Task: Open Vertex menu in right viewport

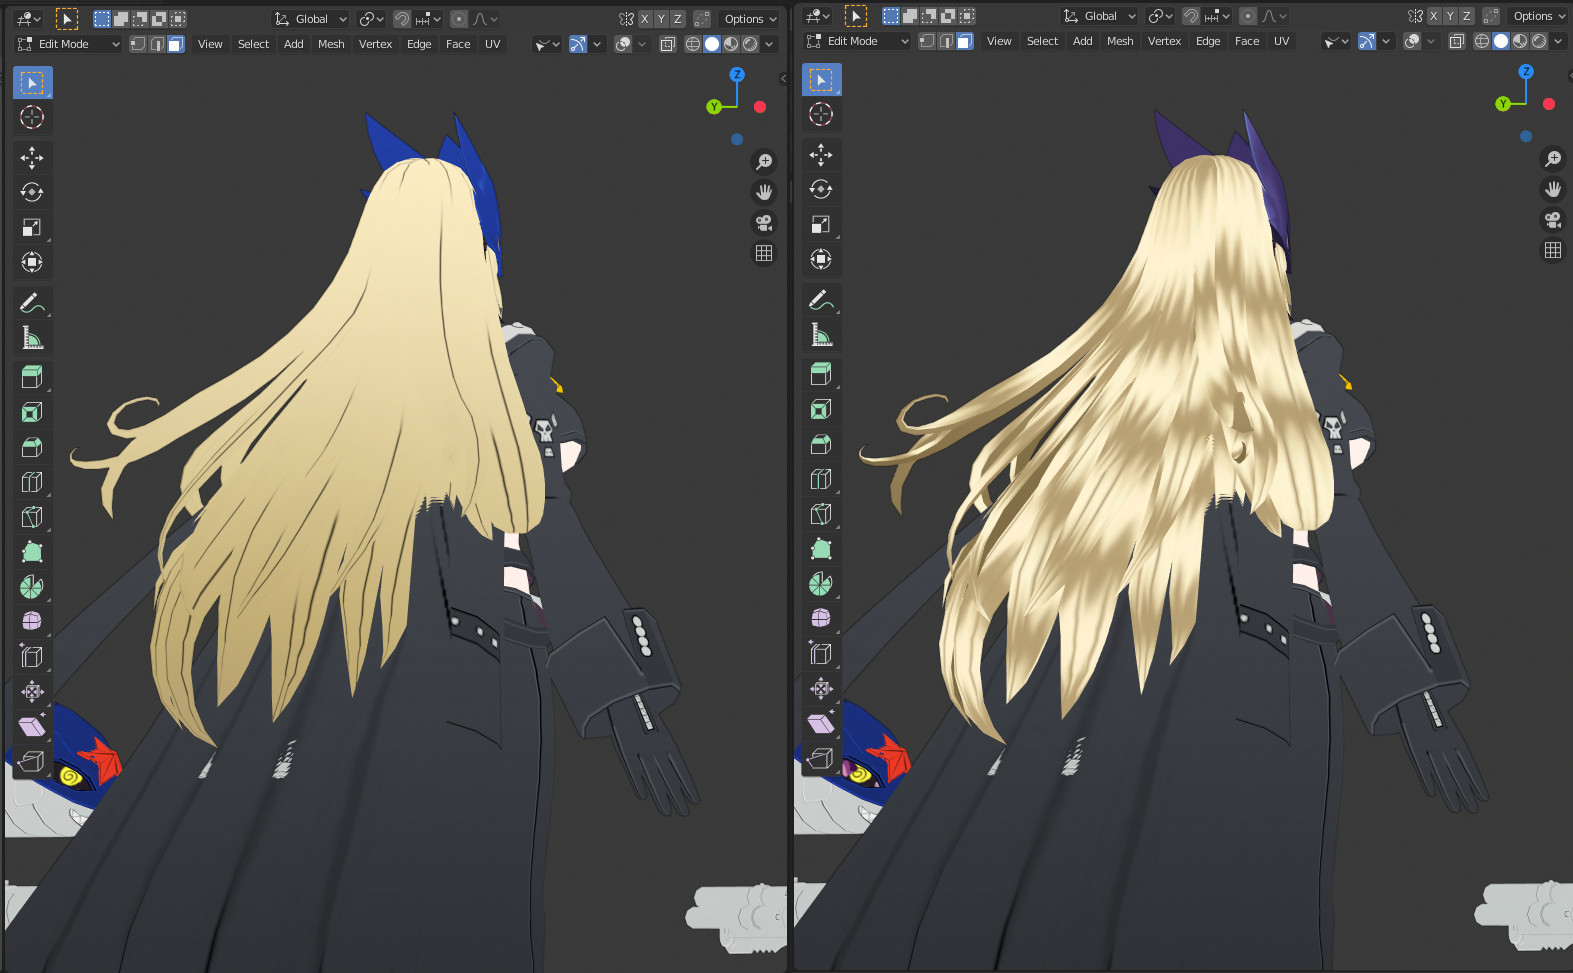Action: (1164, 41)
